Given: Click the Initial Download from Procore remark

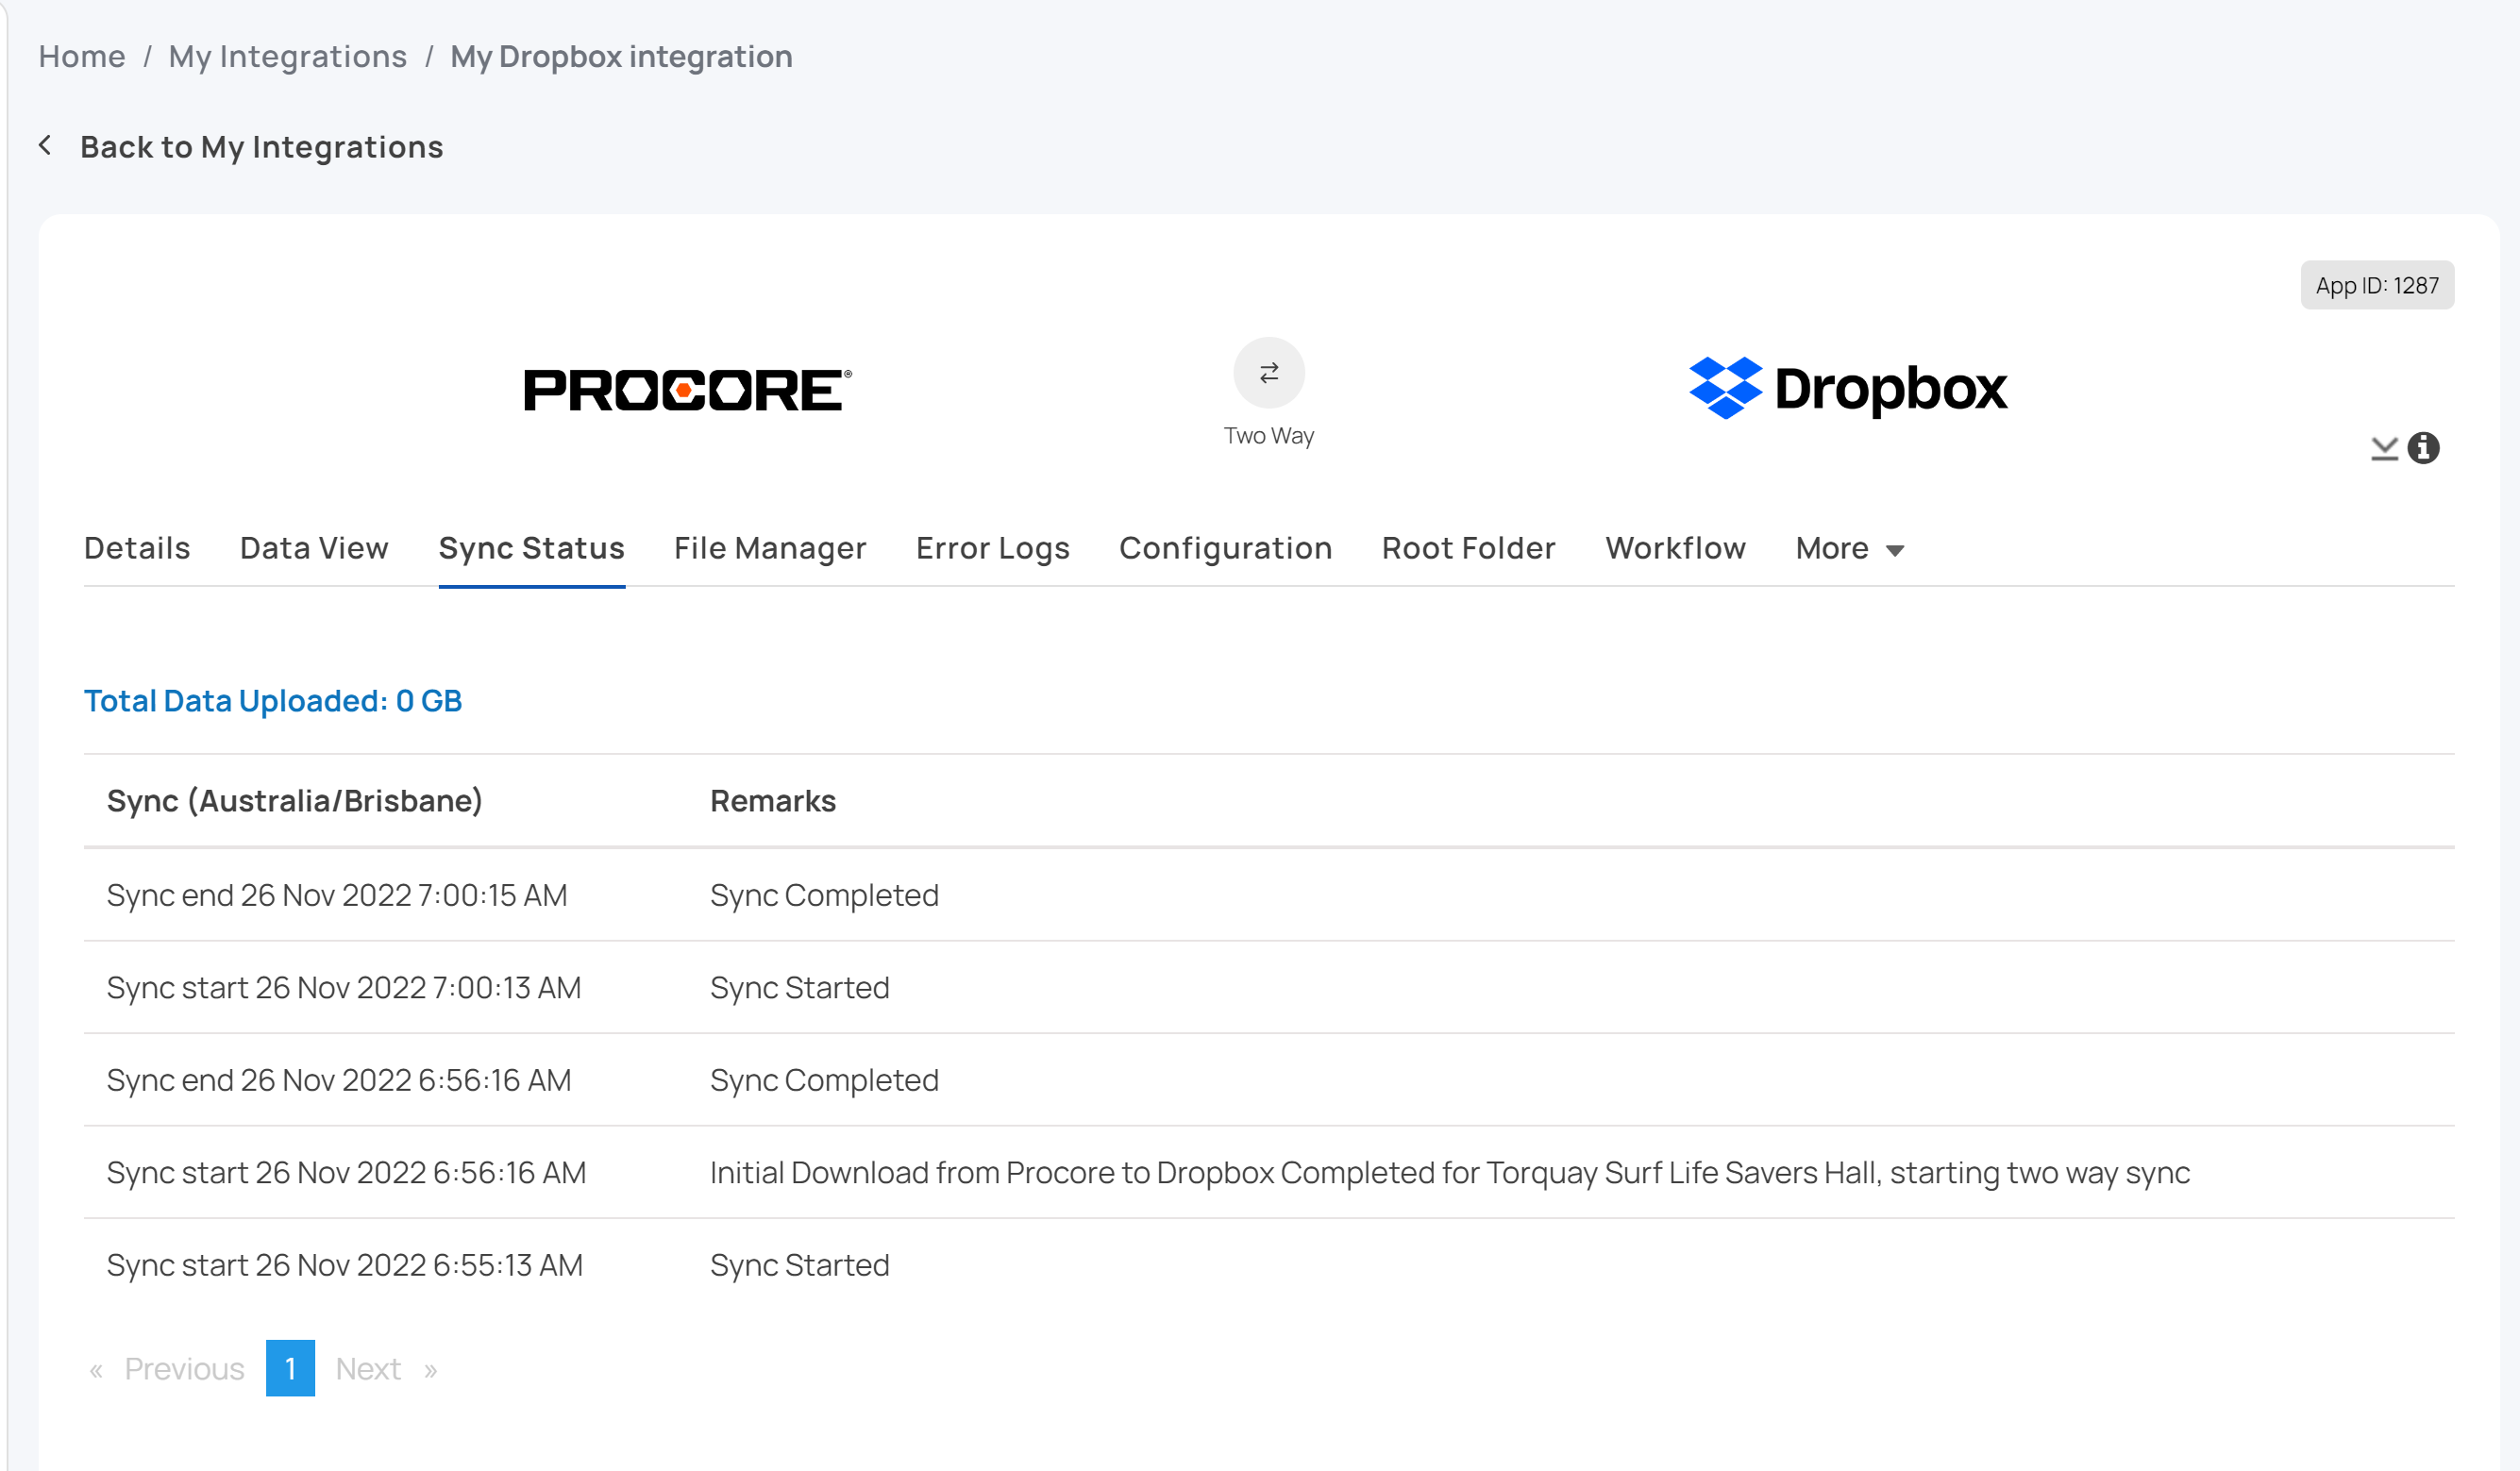Looking at the screenshot, I should [x=1450, y=1172].
